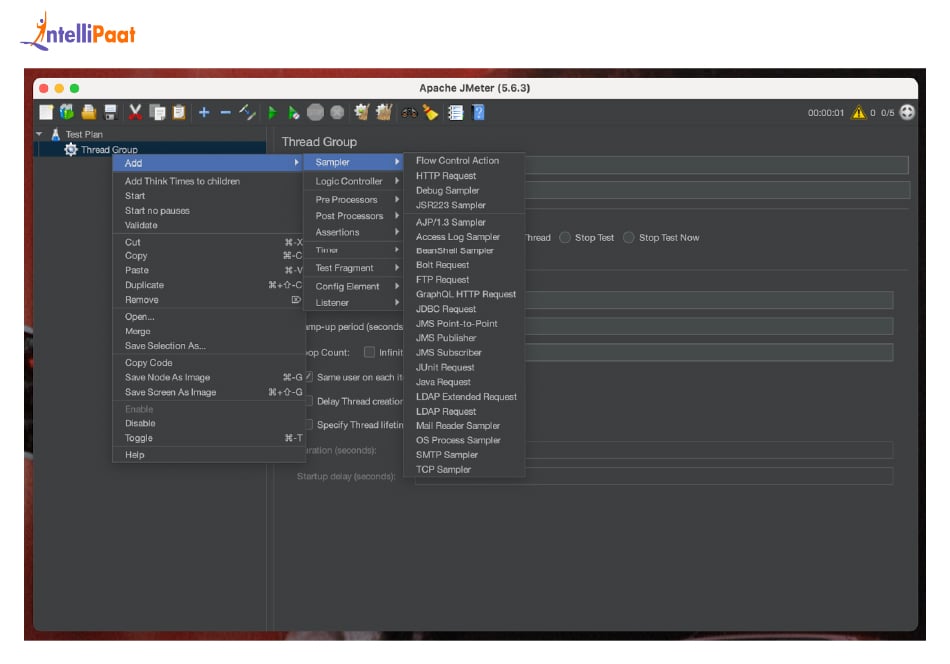Click the Paste clipboard icon
Viewport: 950px width, 664px height.
(179, 112)
